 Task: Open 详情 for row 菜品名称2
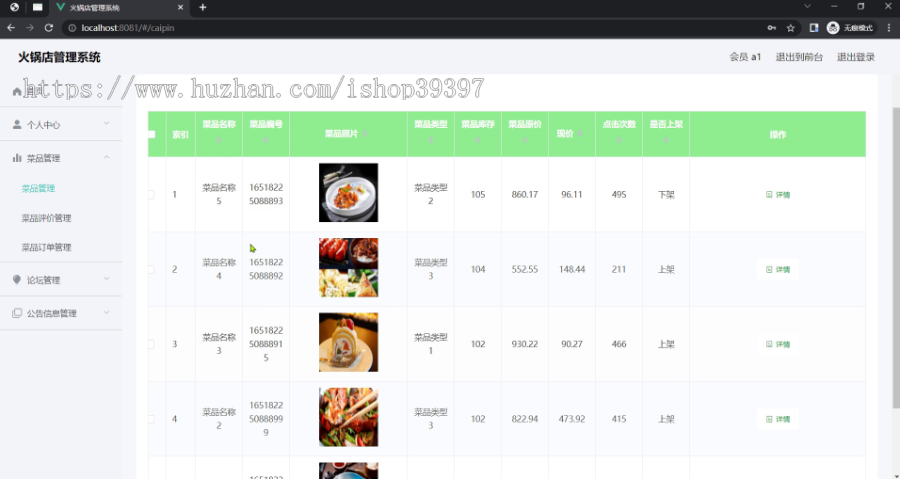click(778, 419)
